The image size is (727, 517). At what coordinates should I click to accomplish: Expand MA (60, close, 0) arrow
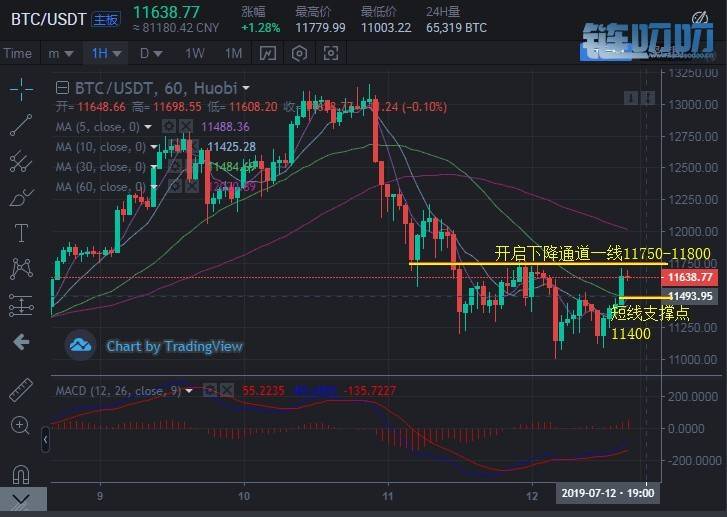pyautogui.click(x=154, y=186)
